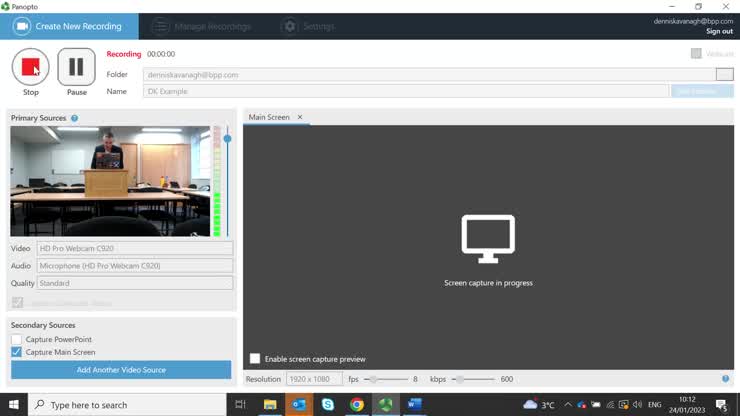Open Microsoft Word from the taskbar

click(x=414, y=405)
